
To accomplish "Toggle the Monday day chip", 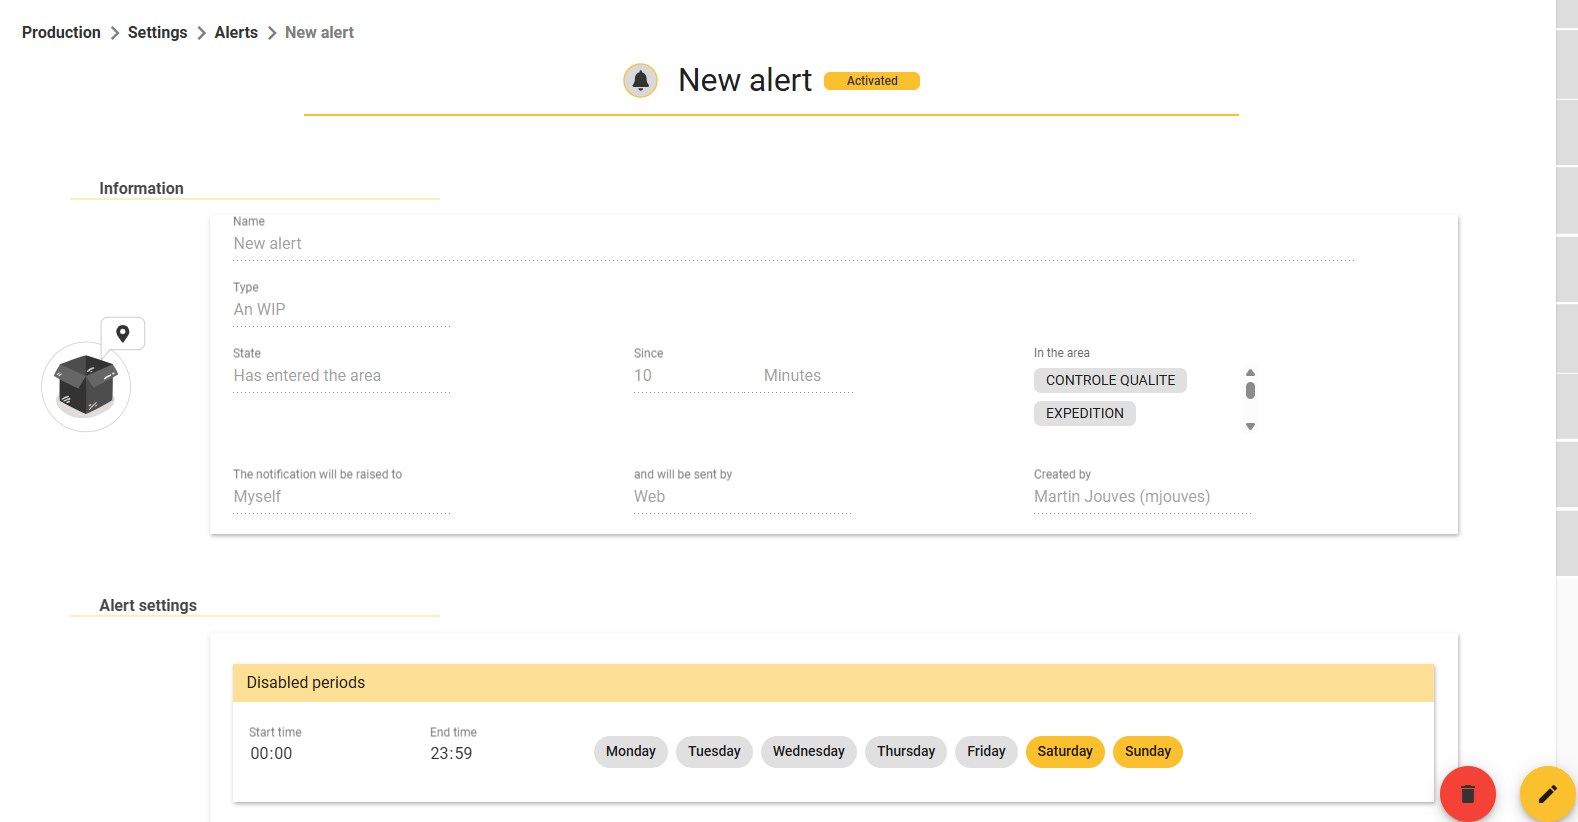I will click(x=631, y=752).
